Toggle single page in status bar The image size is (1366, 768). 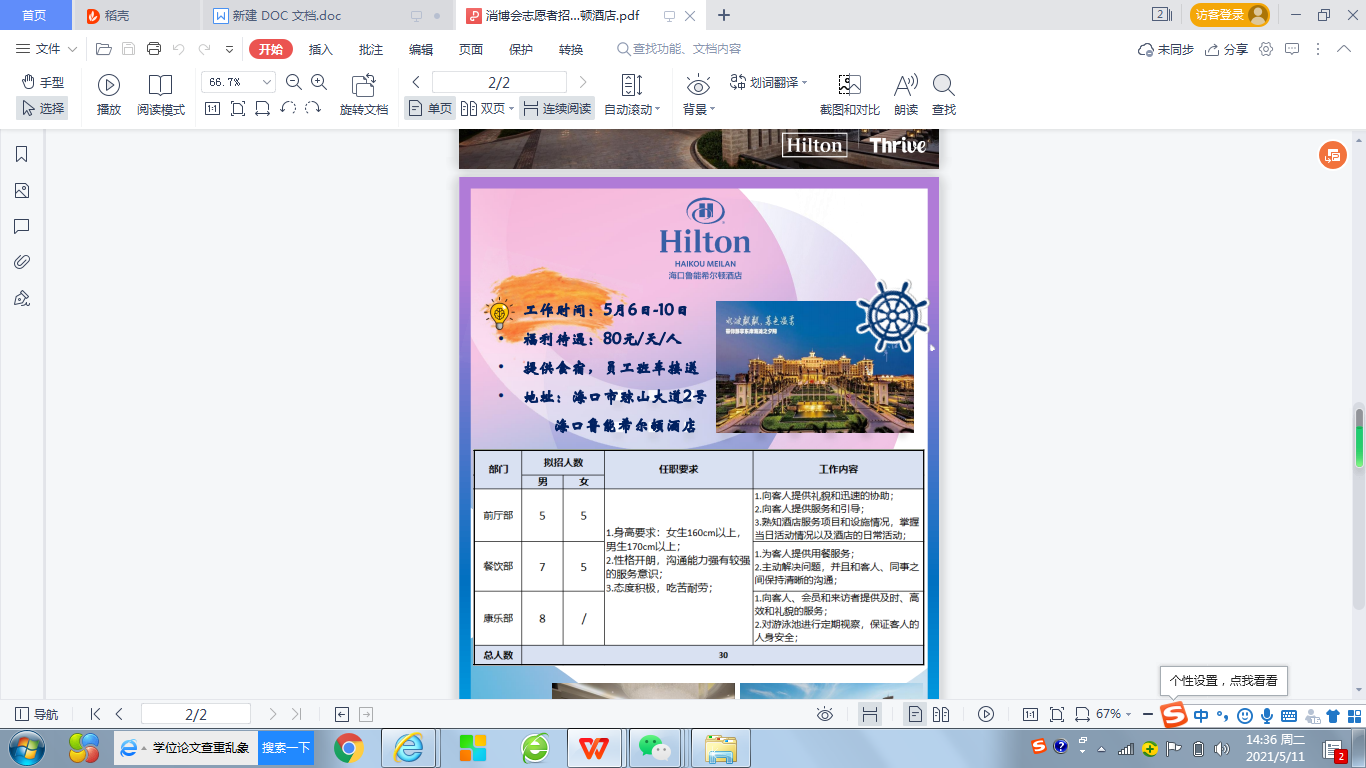(915, 714)
